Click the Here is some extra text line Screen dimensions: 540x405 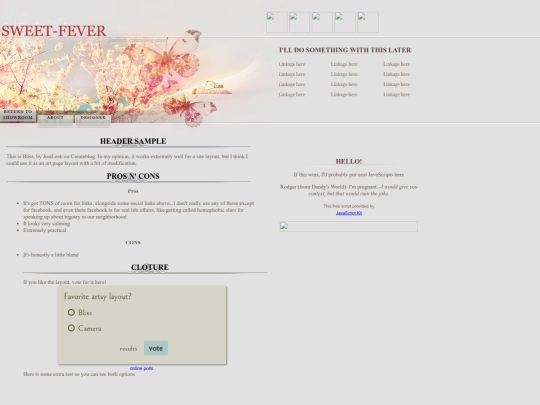79,374
